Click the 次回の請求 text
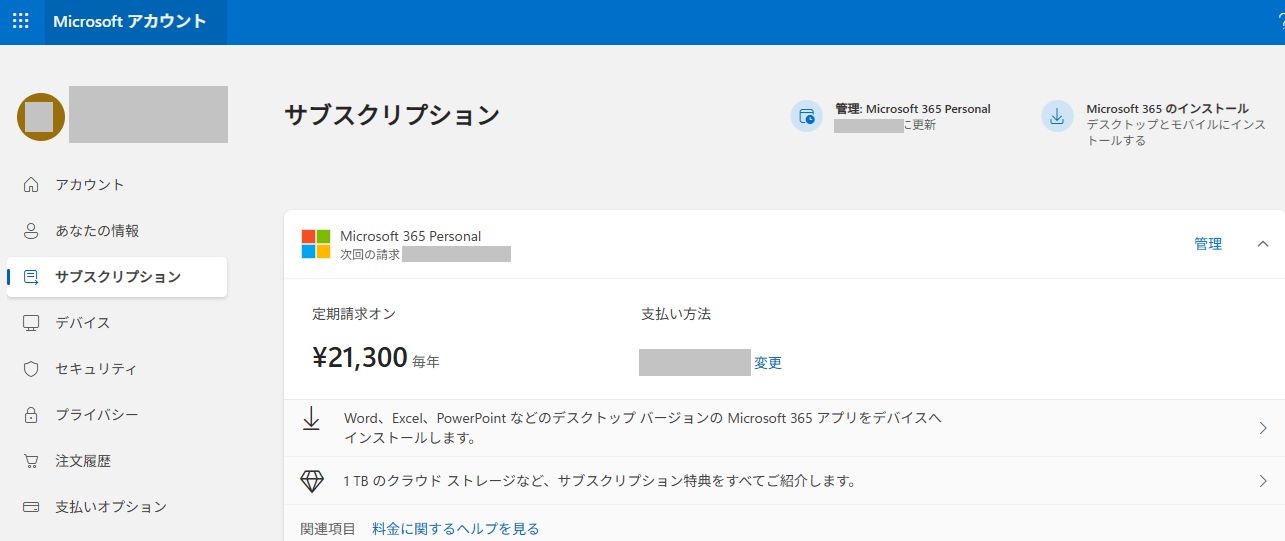The image size is (1285, 541). click(x=370, y=255)
